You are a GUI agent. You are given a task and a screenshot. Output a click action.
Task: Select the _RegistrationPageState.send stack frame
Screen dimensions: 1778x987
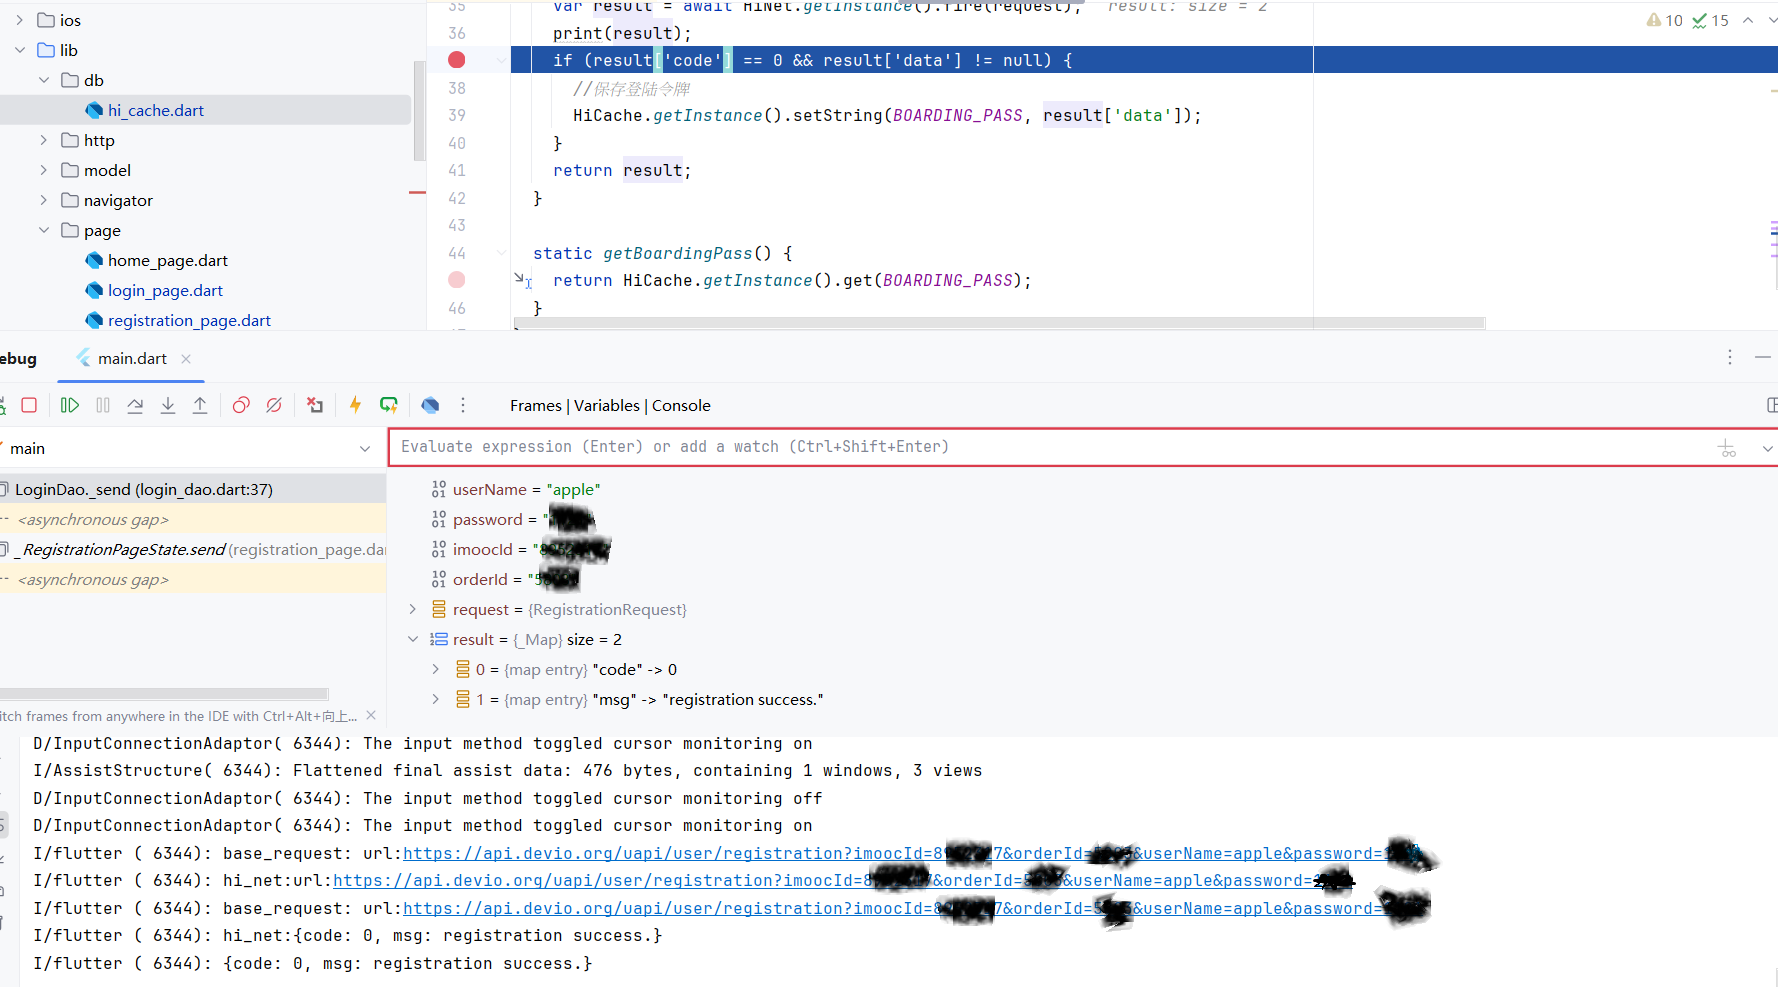pyautogui.click(x=193, y=549)
